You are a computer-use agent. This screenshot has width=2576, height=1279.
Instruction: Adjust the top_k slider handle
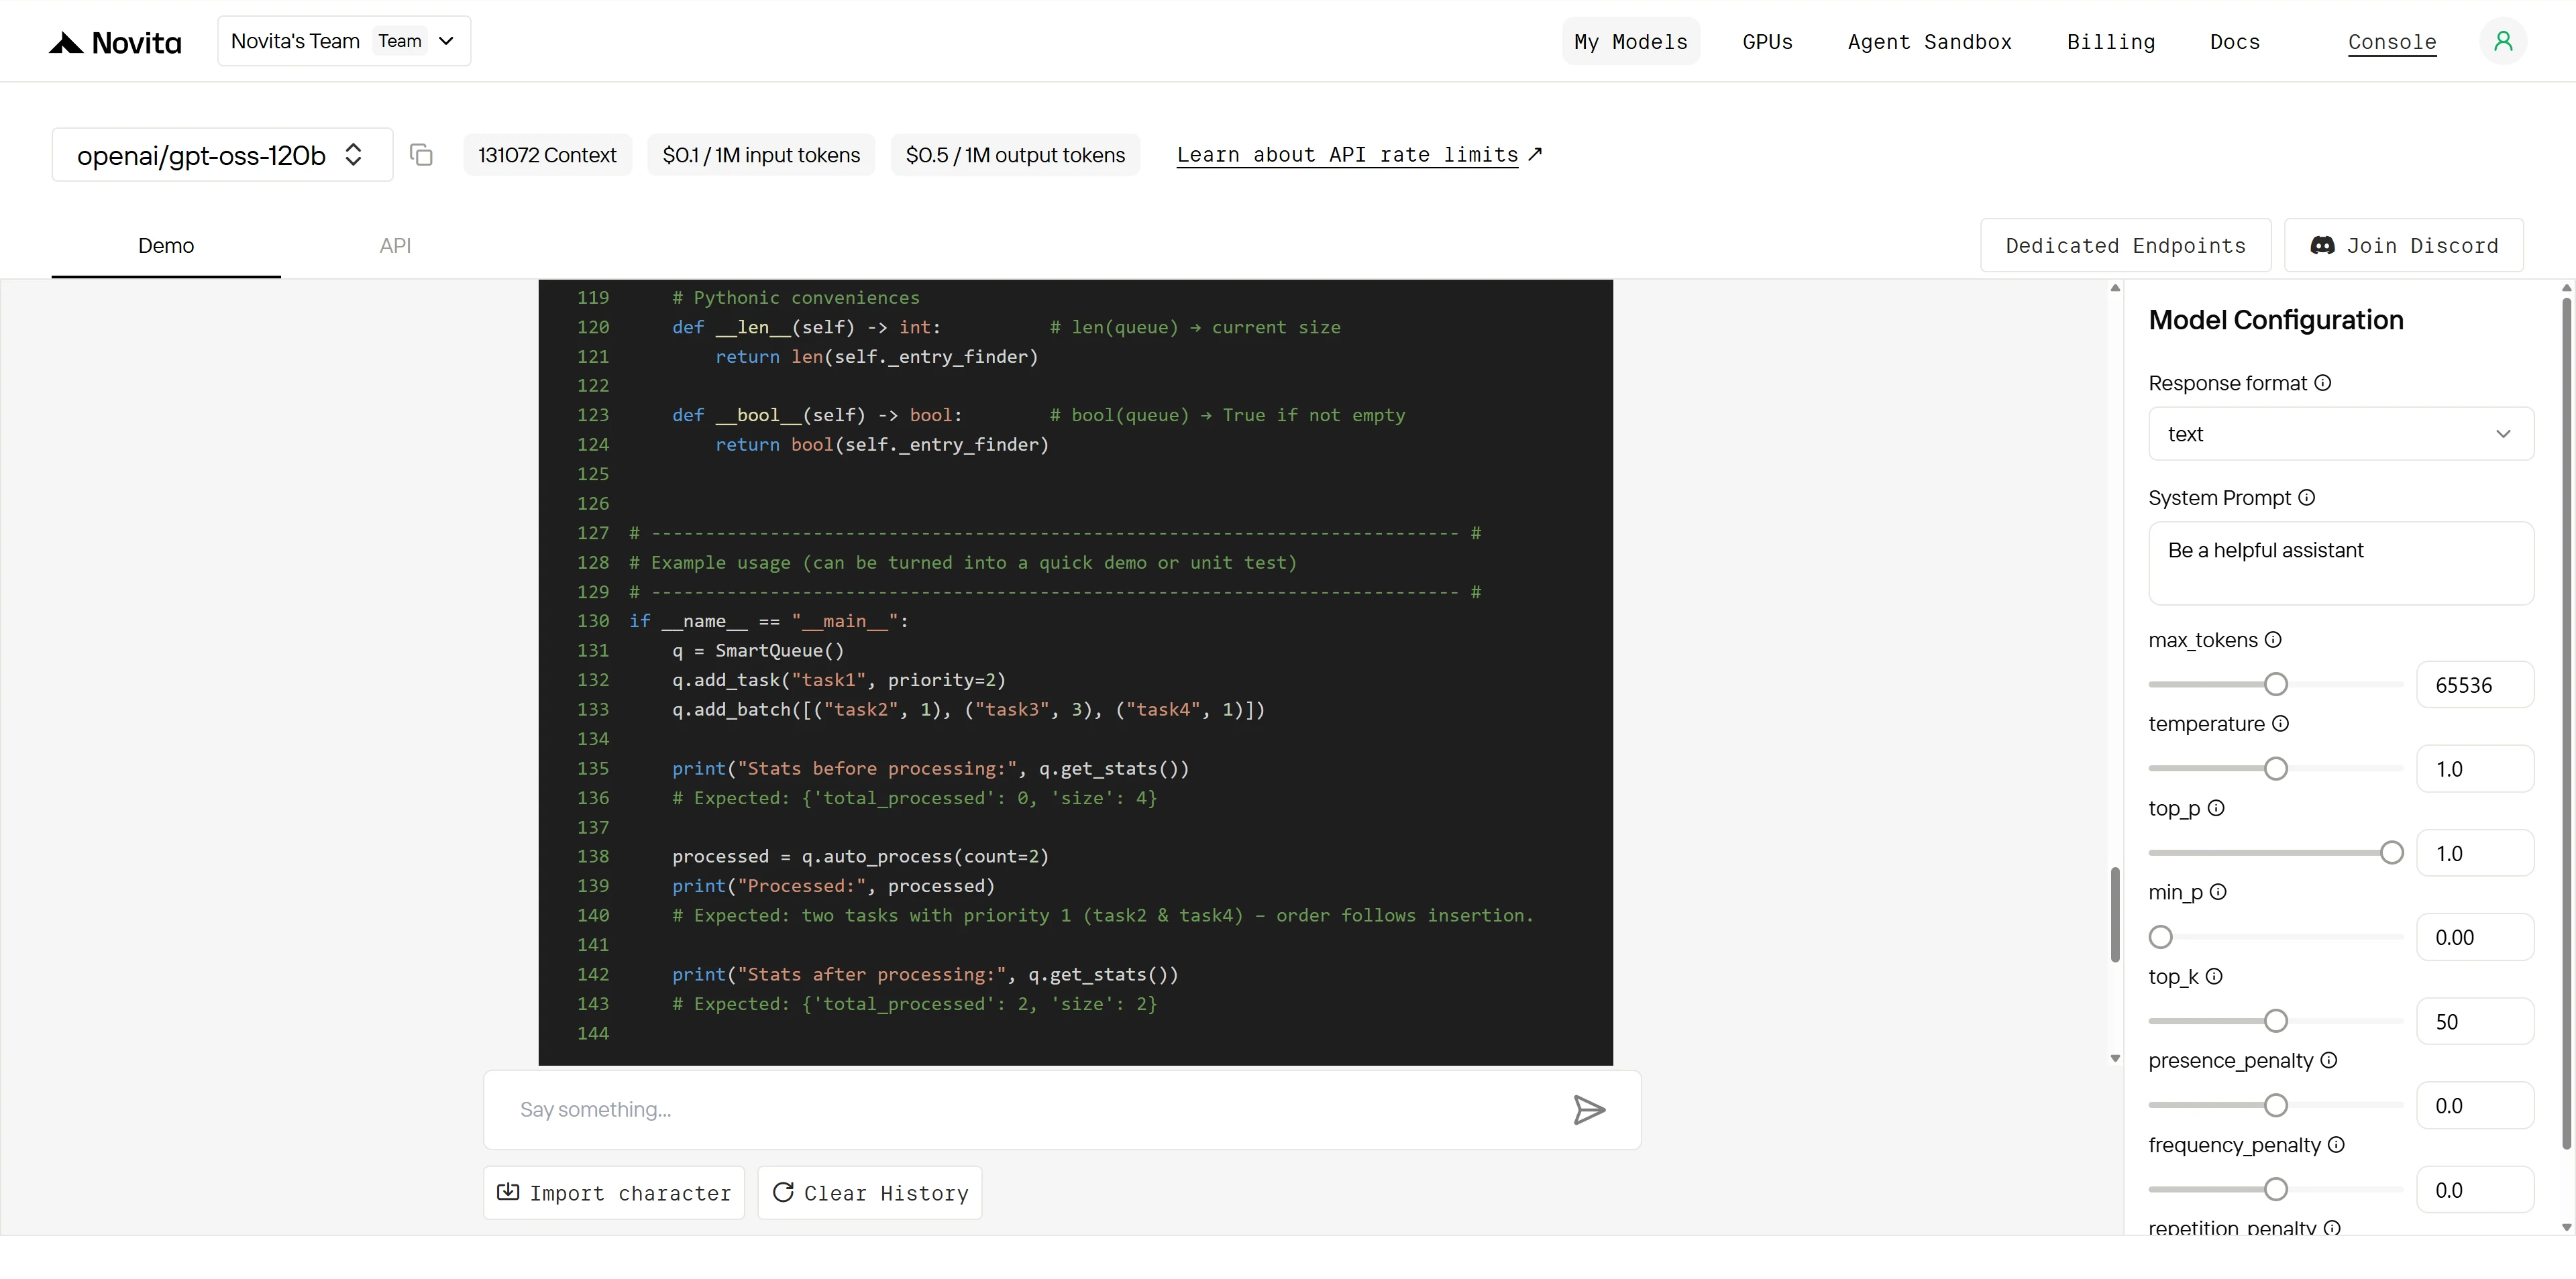pyautogui.click(x=2276, y=1022)
